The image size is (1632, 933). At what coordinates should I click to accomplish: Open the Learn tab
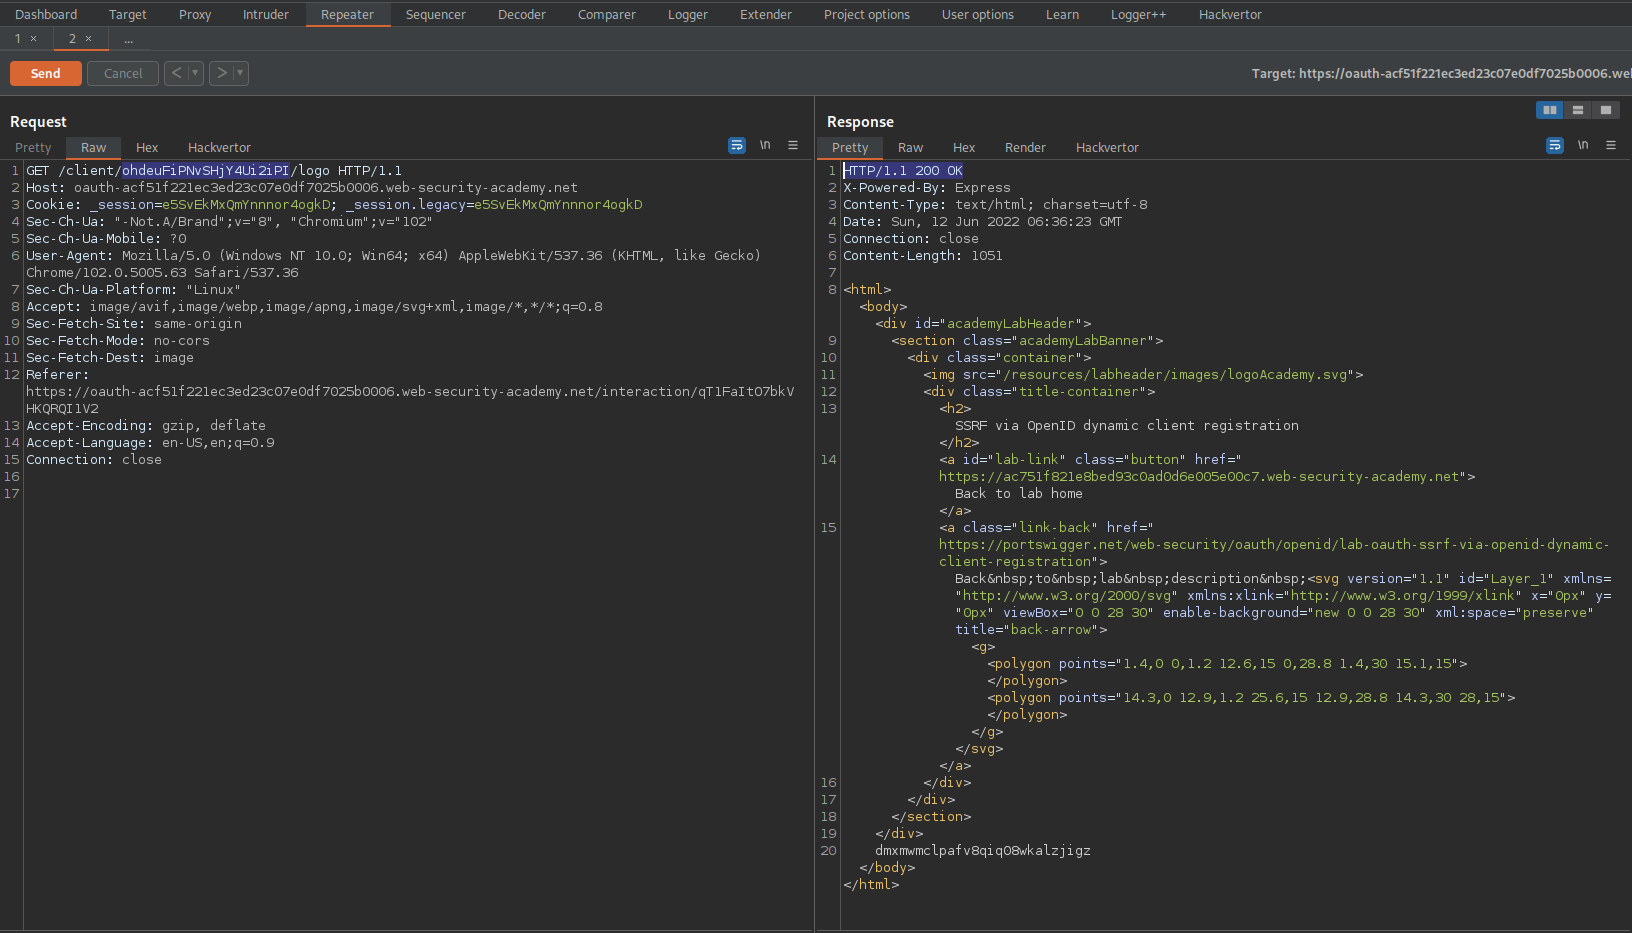coord(1062,14)
